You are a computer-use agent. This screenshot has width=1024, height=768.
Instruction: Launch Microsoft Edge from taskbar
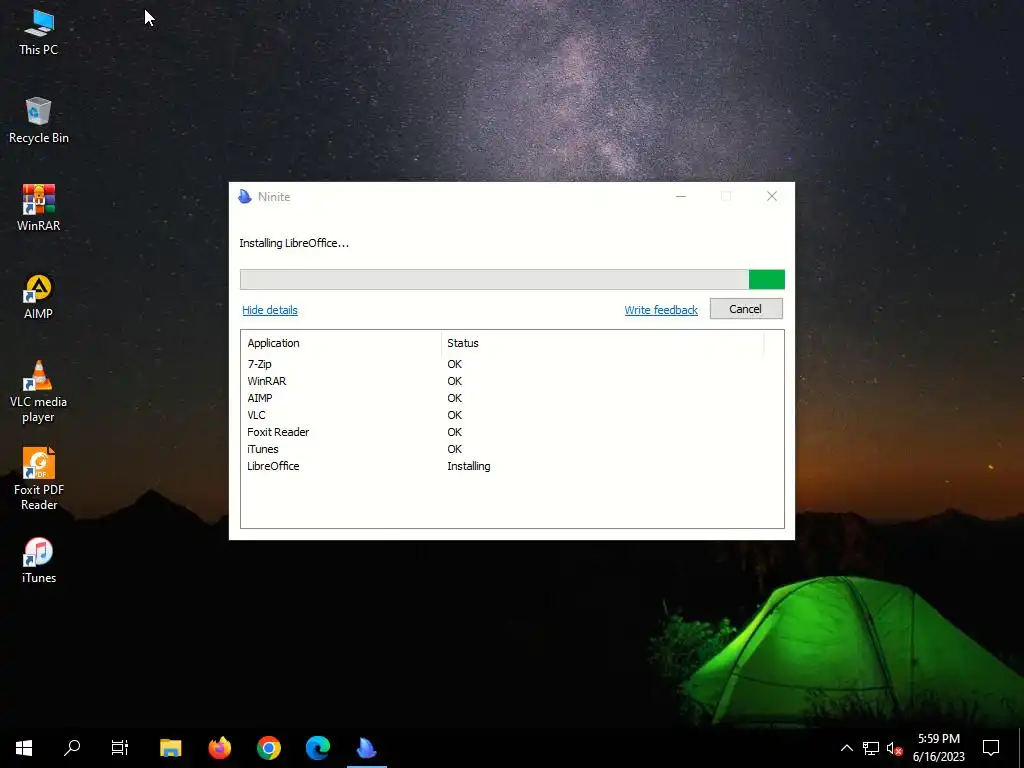pos(317,748)
